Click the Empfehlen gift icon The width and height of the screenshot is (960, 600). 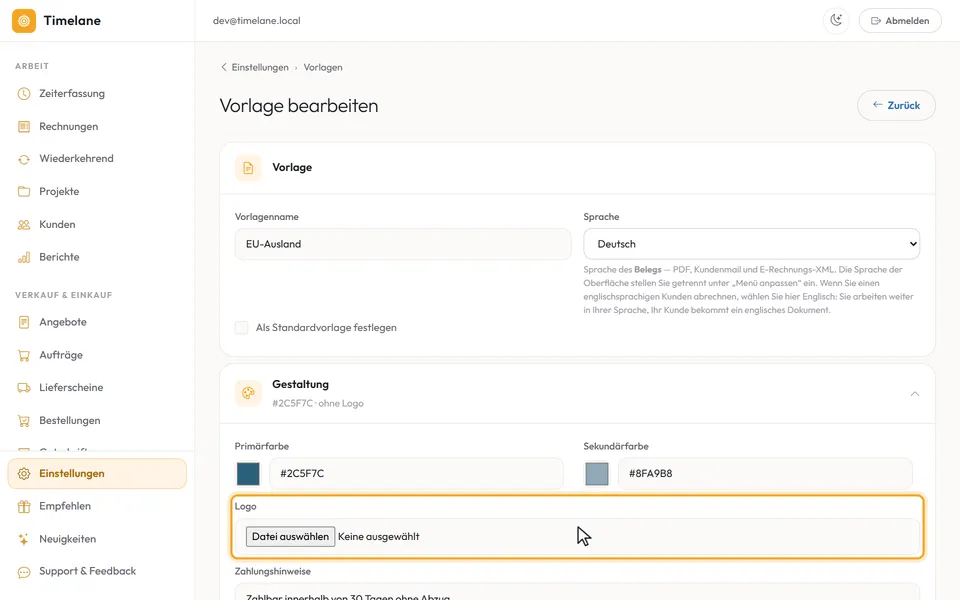[x=24, y=506]
